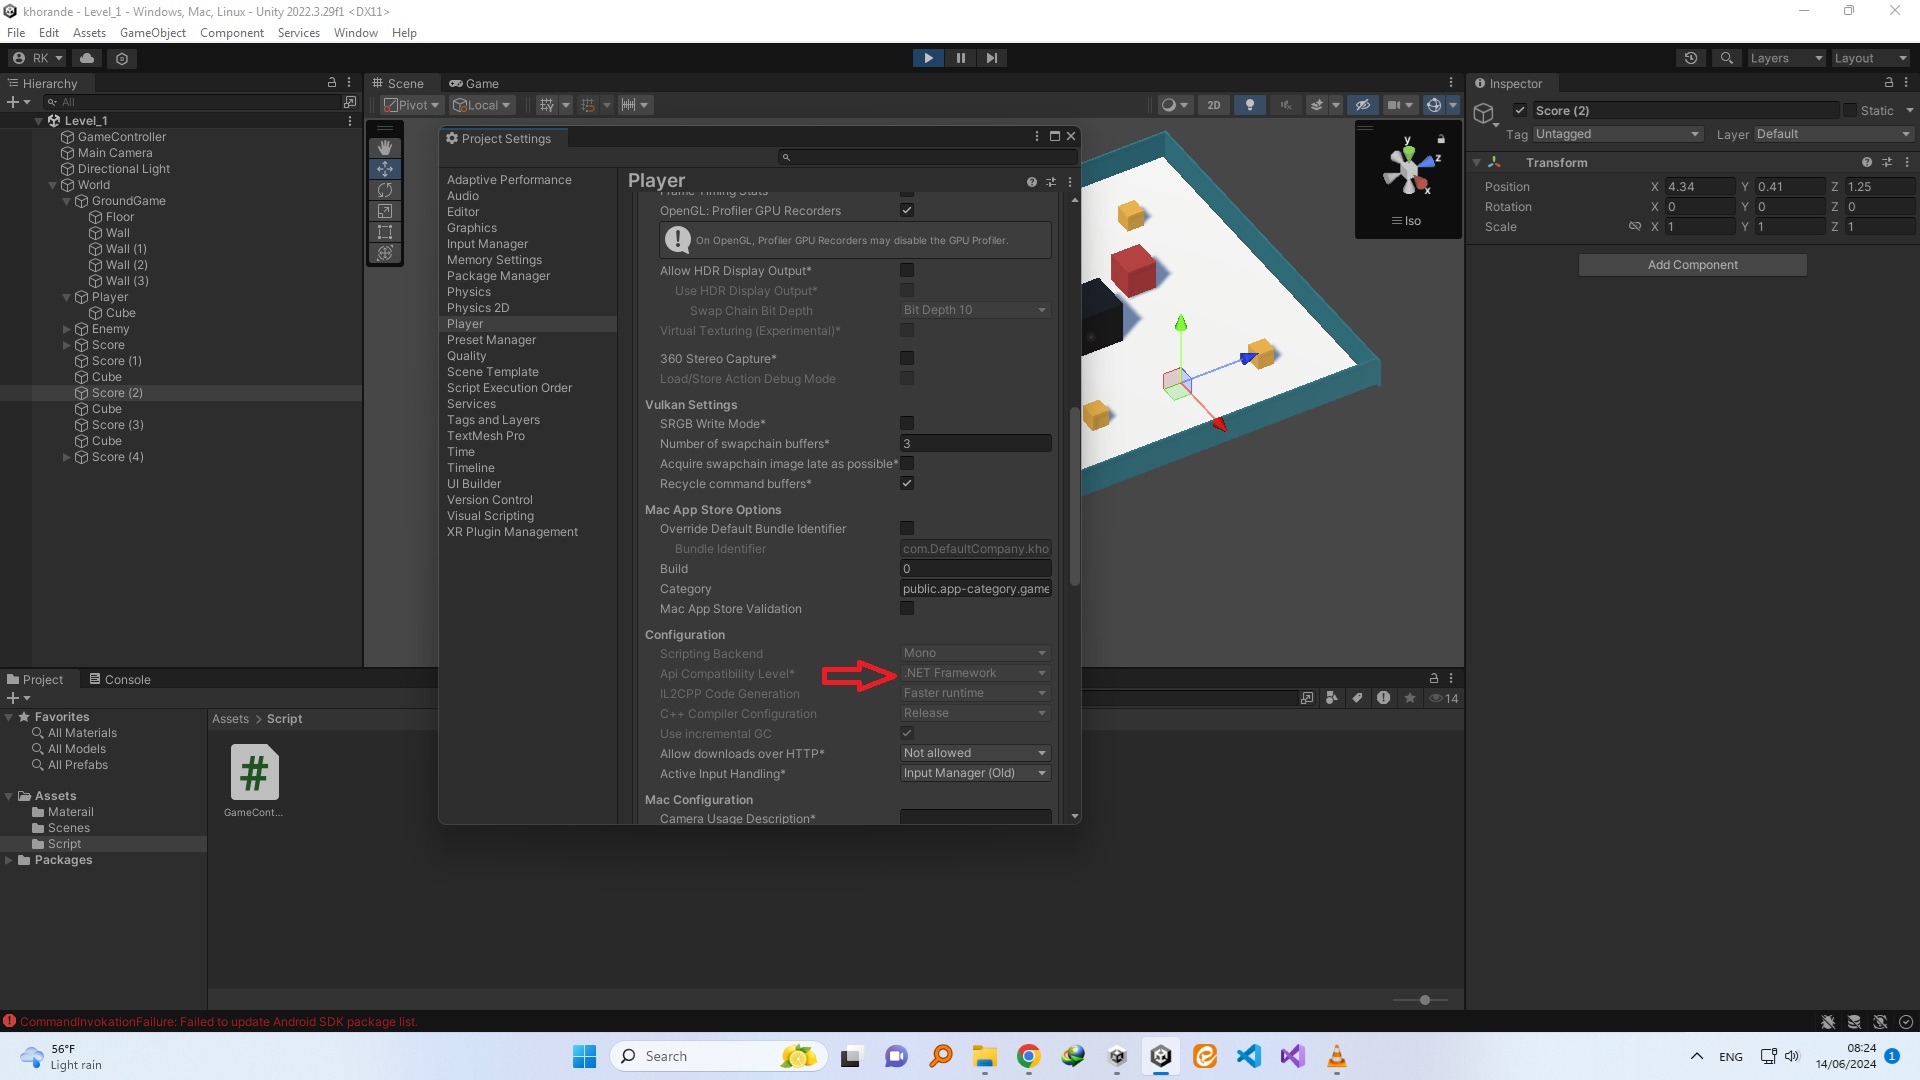This screenshot has height=1080, width=1920.
Task: Select API Compatibility Level dropdown
Action: tap(971, 673)
